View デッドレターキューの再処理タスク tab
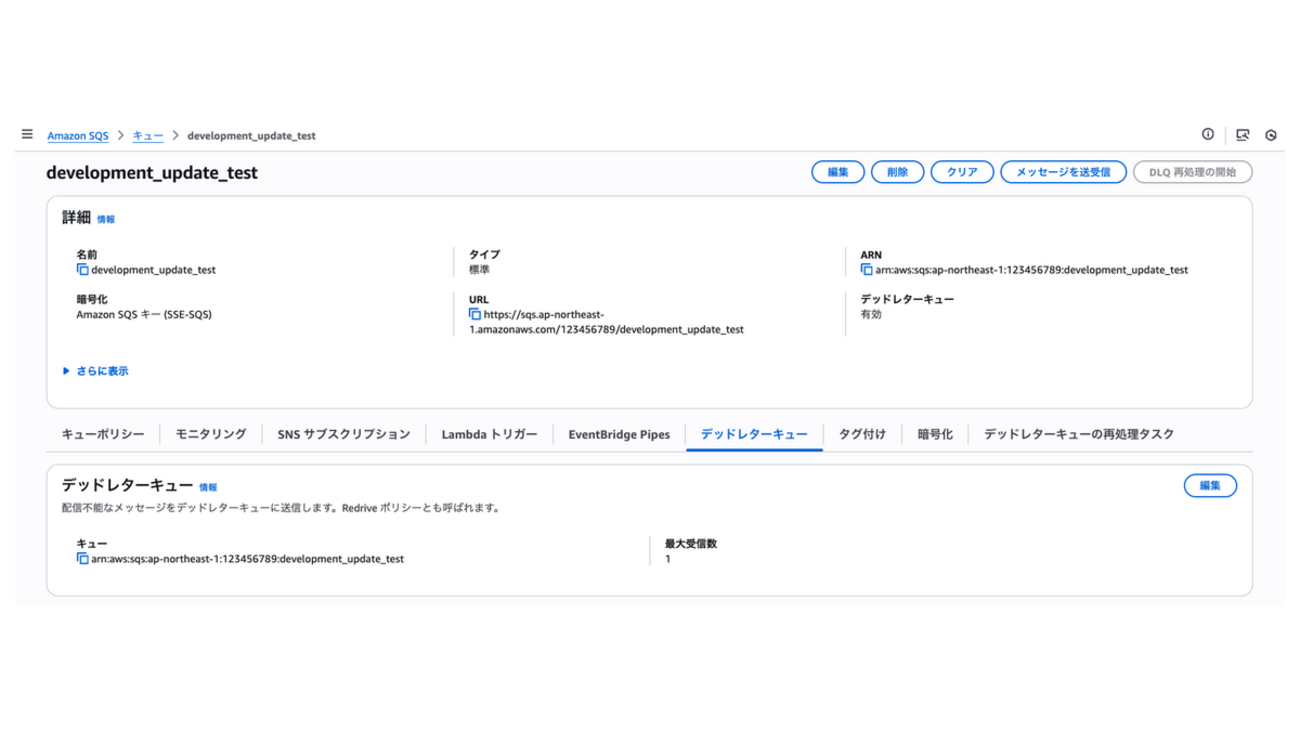Image resolution: width=1300 pixels, height=731 pixels. 1079,434
